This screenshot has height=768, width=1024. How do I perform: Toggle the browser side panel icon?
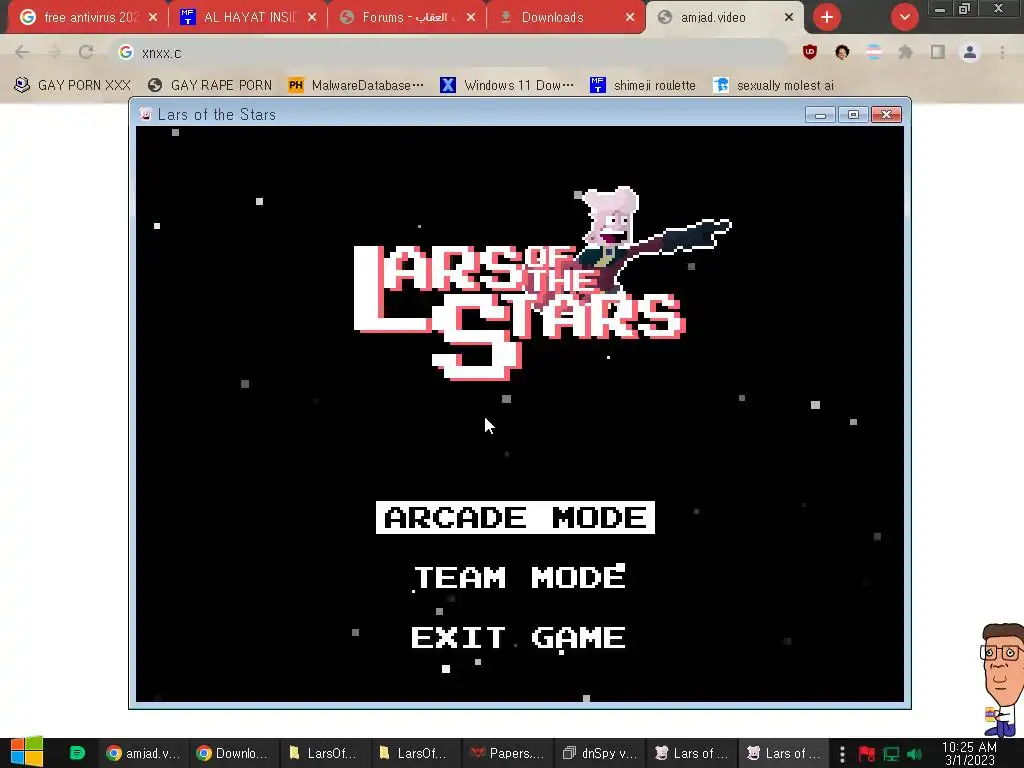938,52
